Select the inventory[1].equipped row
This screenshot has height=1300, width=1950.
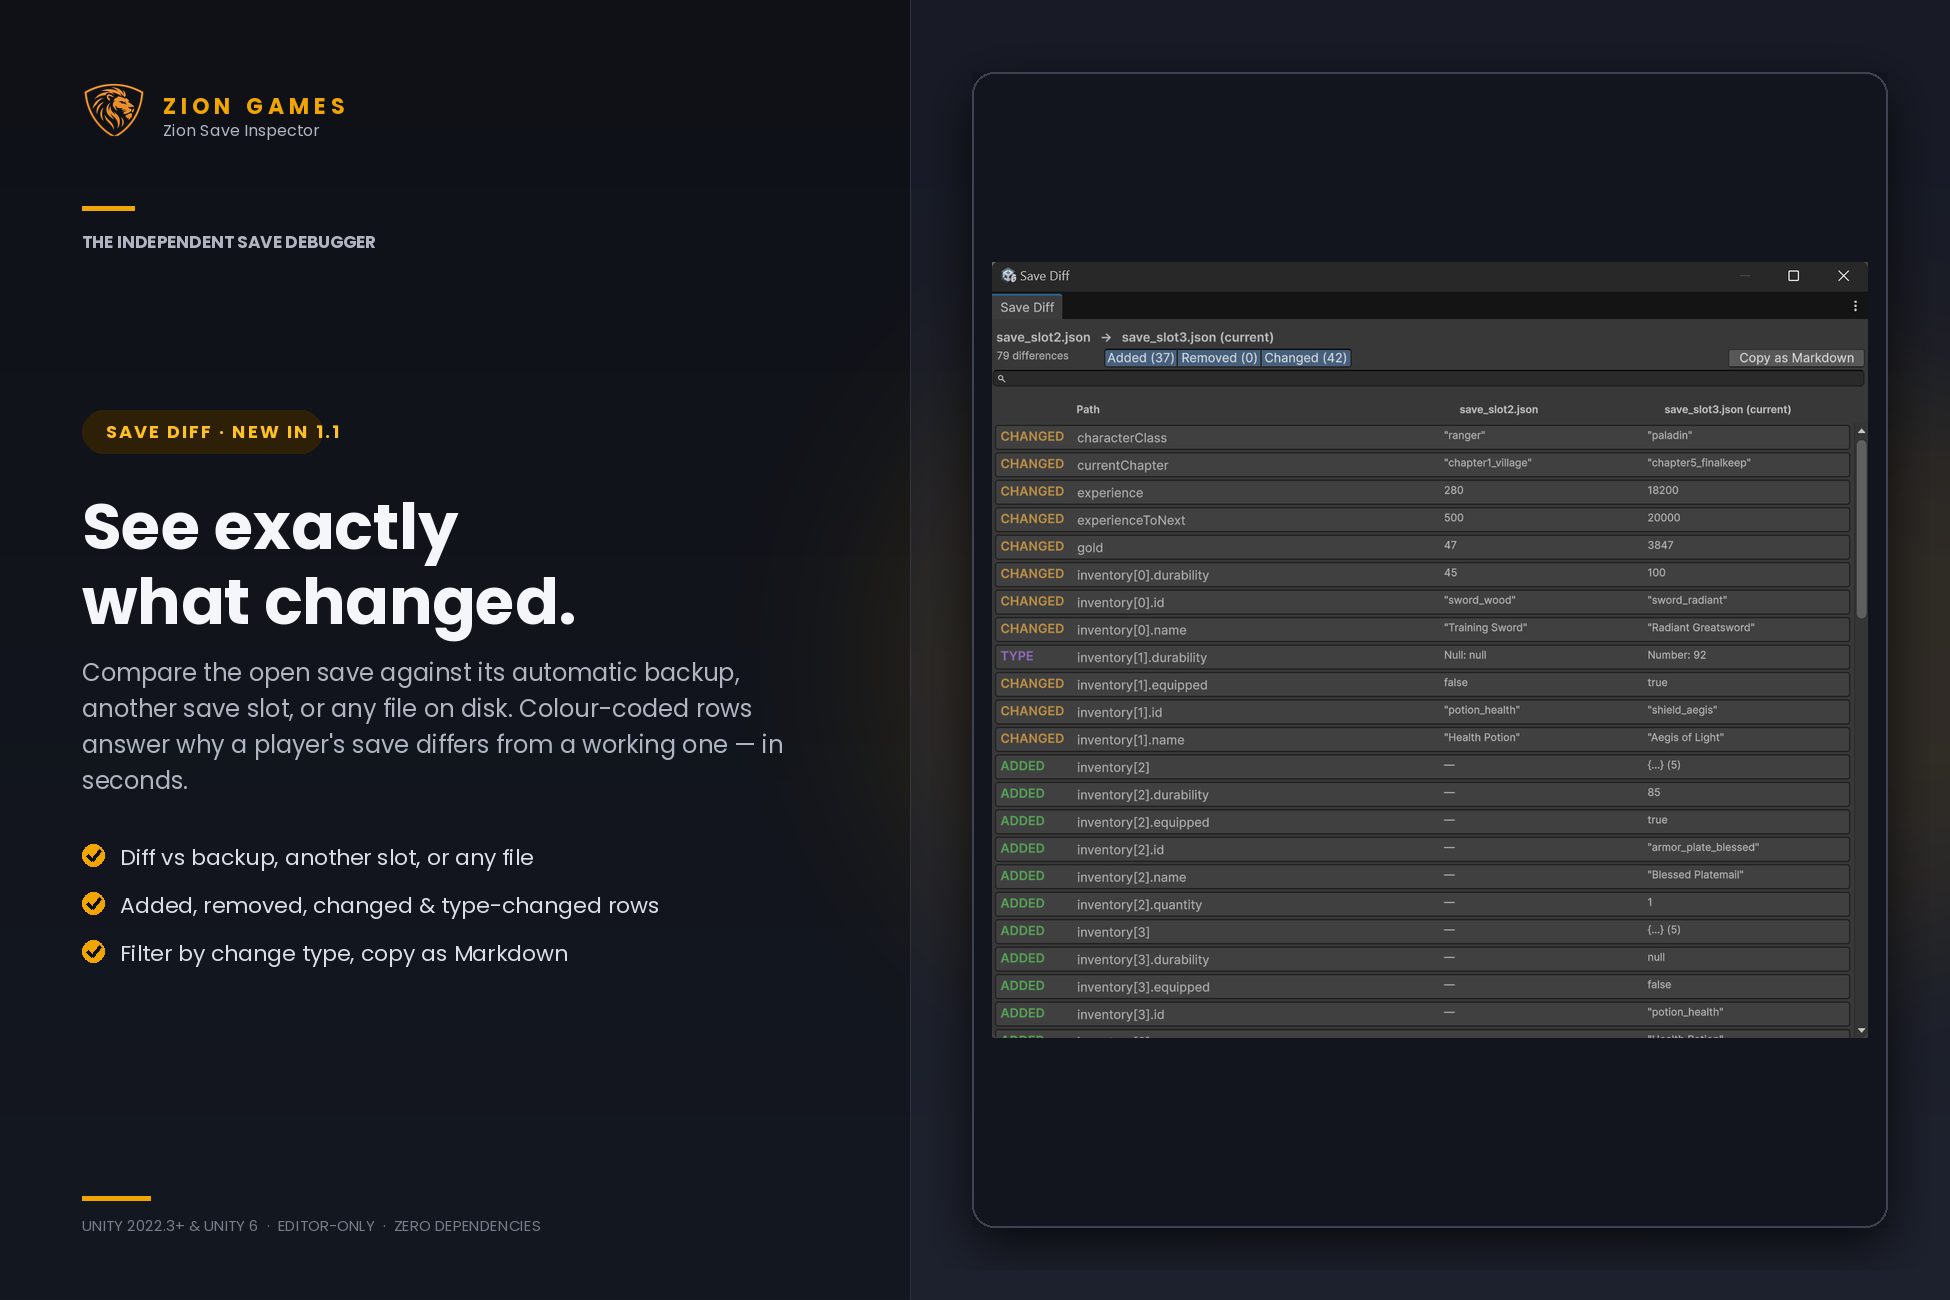[x=1422, y=685]
